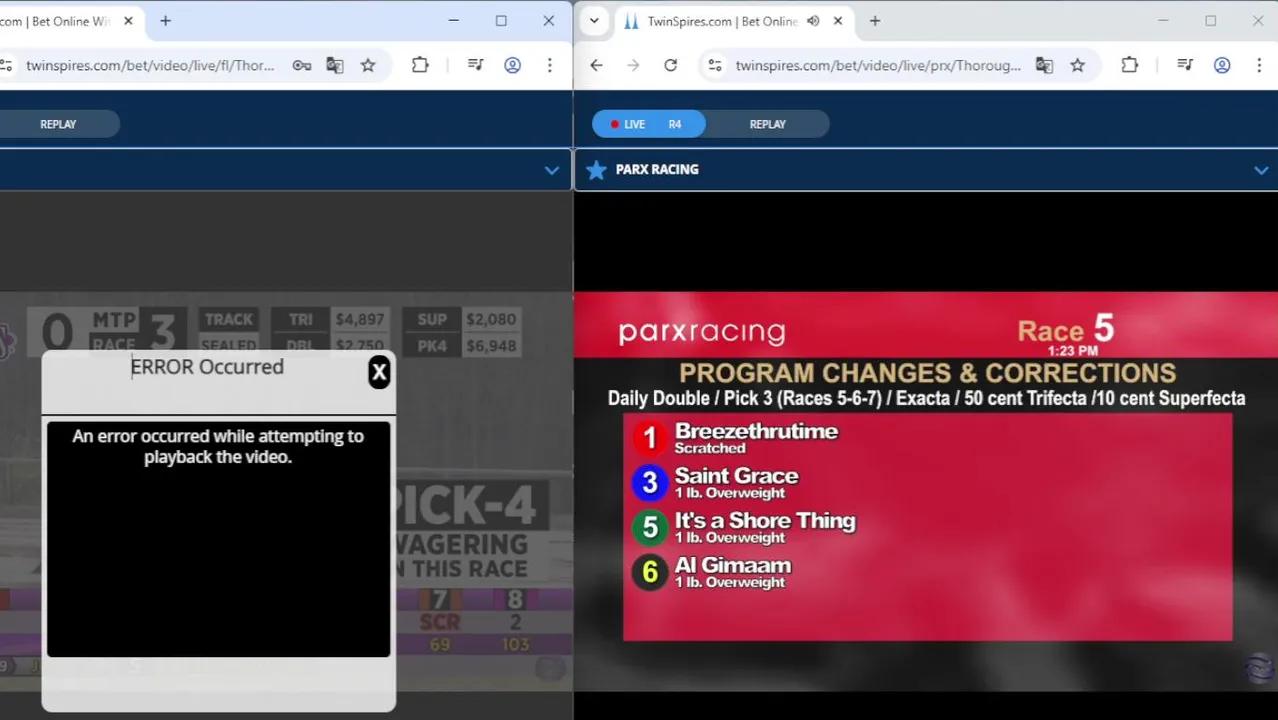Open media controls in right window
This screenshot has height=720, width=1278.
tap(1185, 65)
